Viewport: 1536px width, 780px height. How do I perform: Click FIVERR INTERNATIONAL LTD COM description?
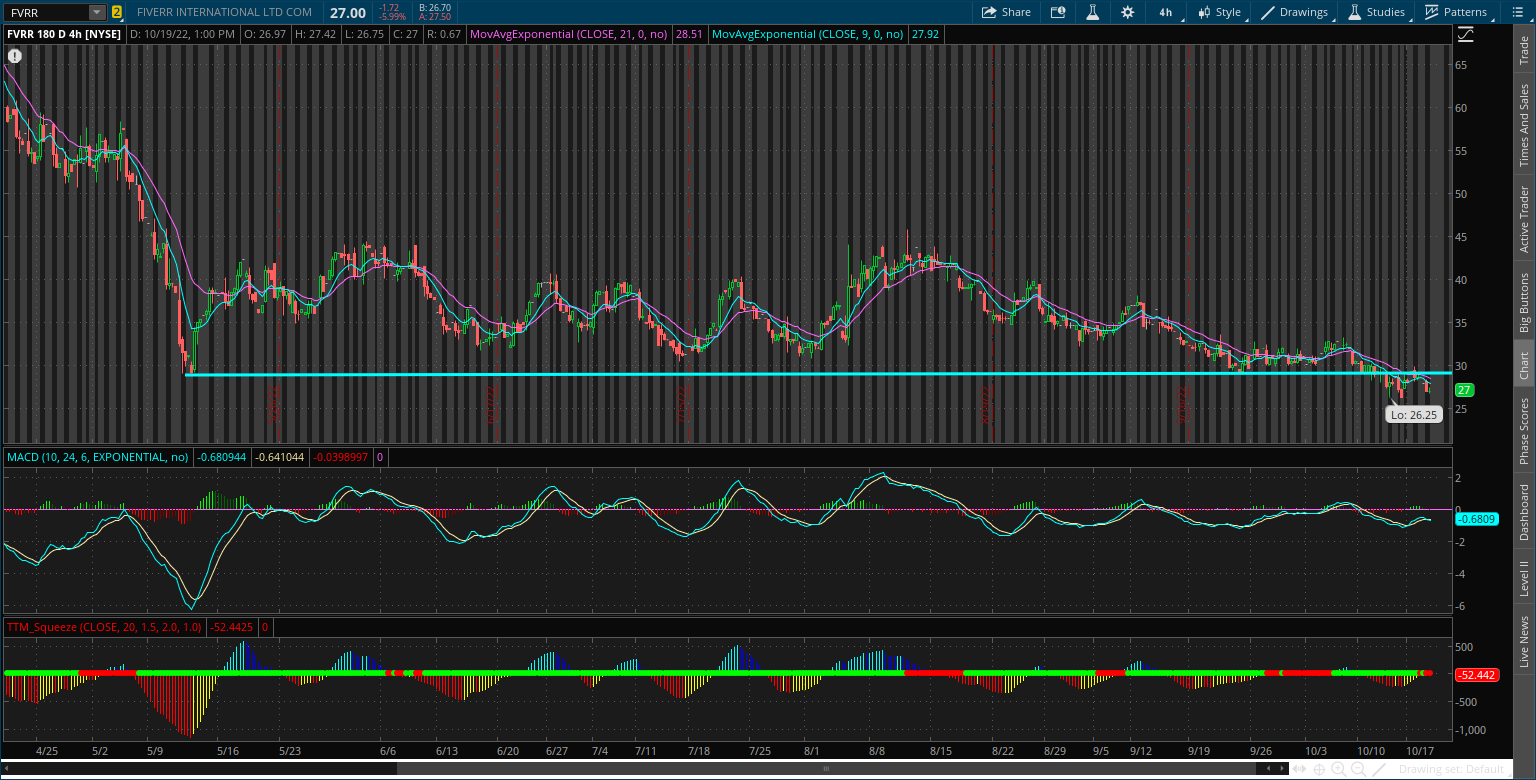tap(224, 12)
